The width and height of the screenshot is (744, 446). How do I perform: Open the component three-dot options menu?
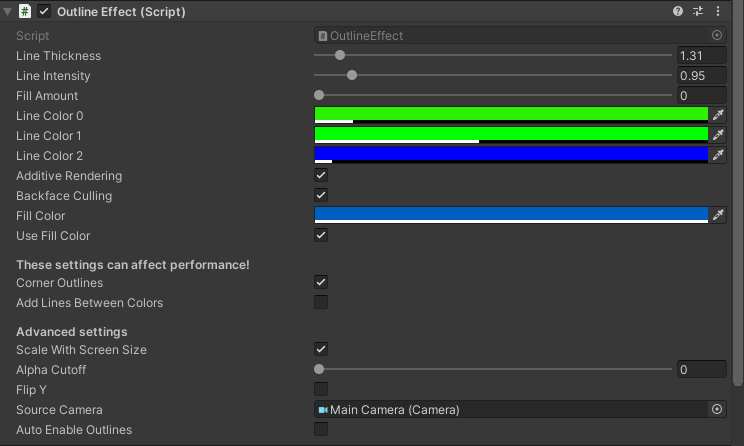(717, 11)
